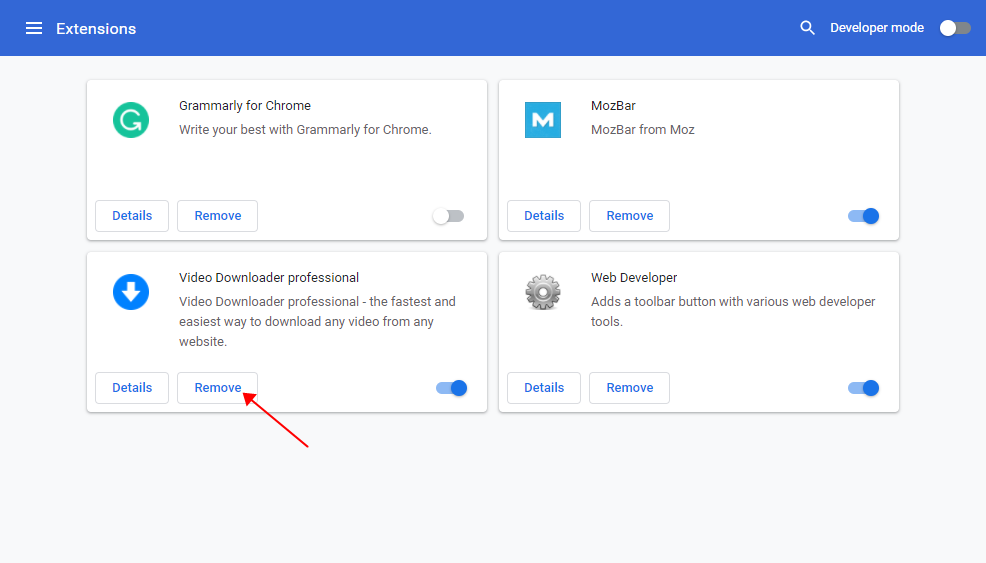Image resolution: width=986 pixels, height=563 pixels.
Task: Disable the MozBar extension toggle
Action: pyautogui.click(x=863, y=216)
